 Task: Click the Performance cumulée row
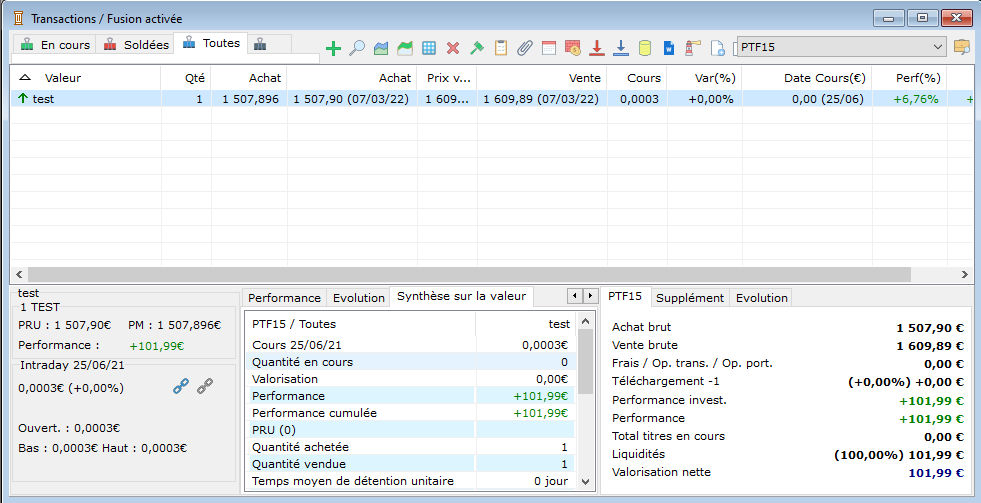coord(410,413)
